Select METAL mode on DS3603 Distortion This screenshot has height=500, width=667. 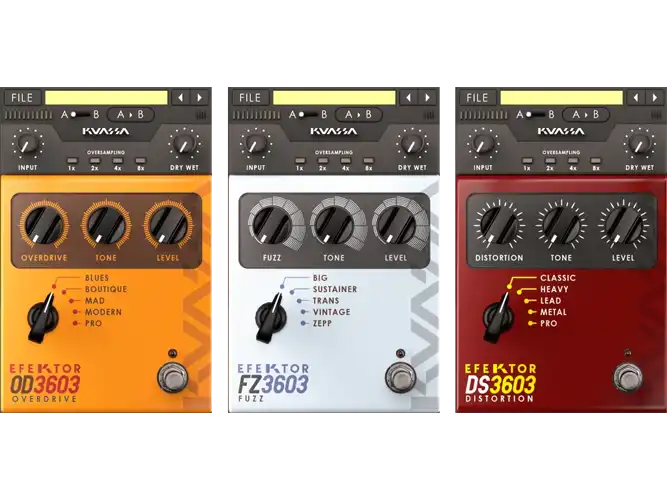click(553, 312)
